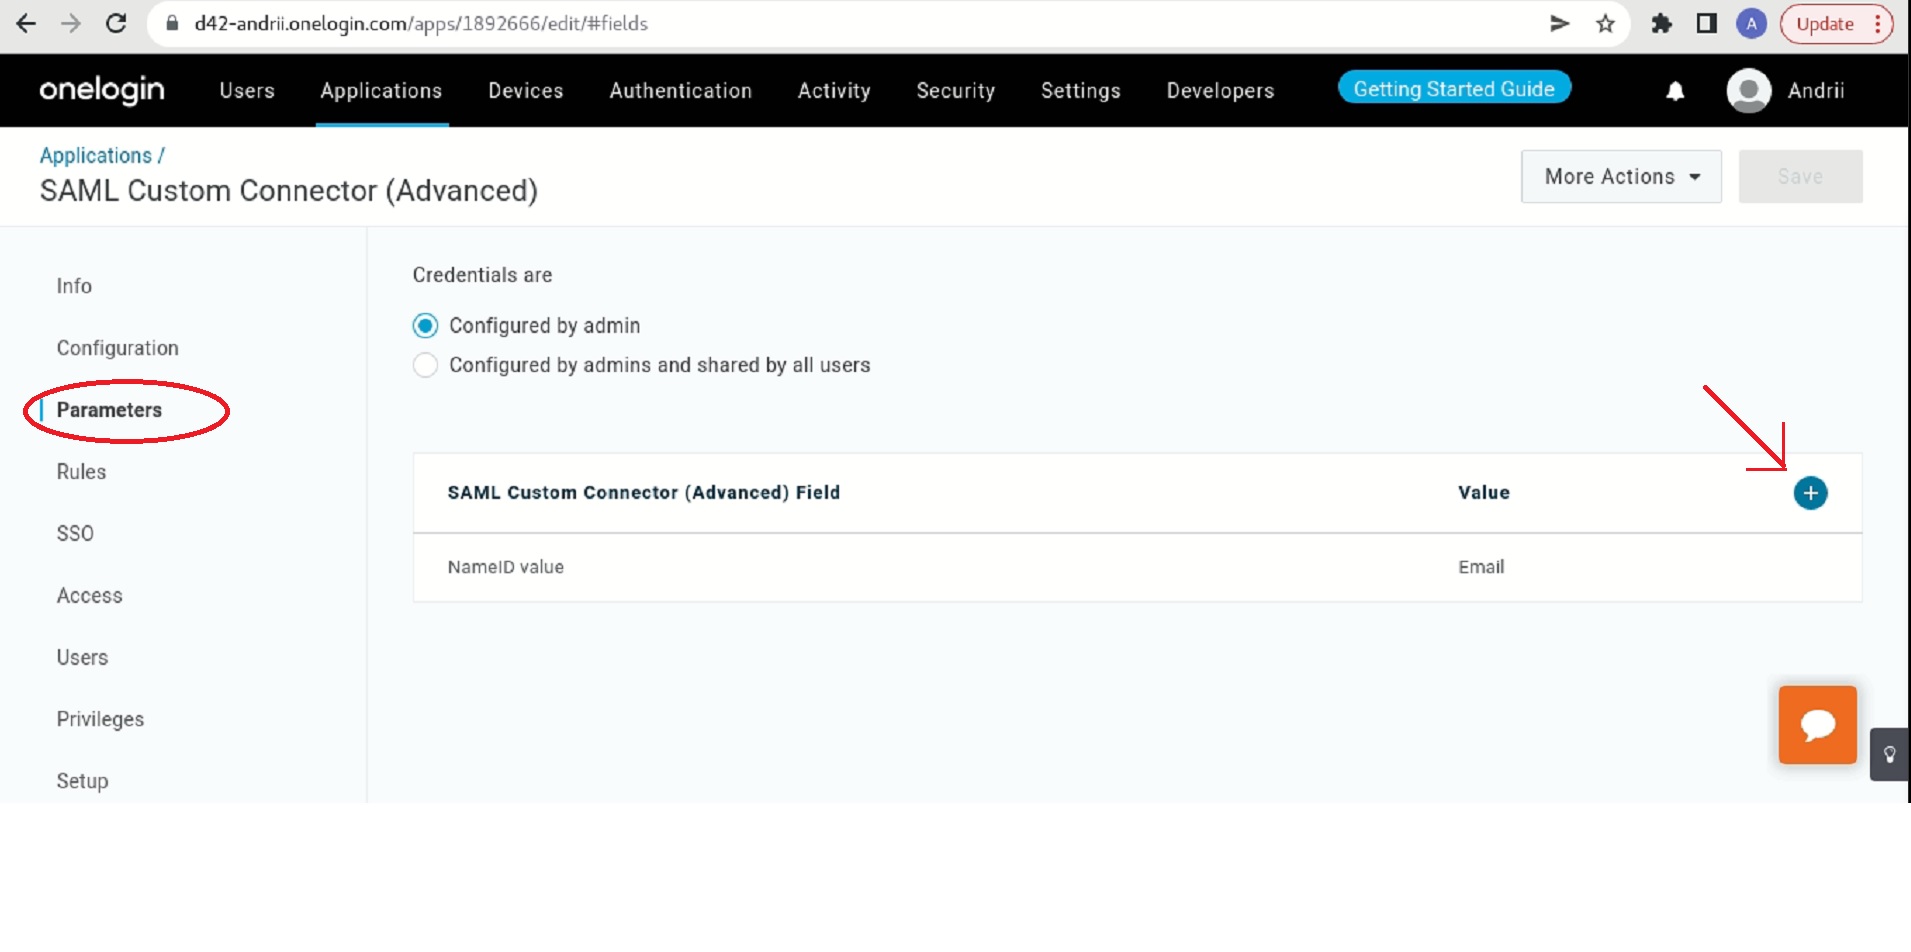Reload the page in browser

point(116,24)
